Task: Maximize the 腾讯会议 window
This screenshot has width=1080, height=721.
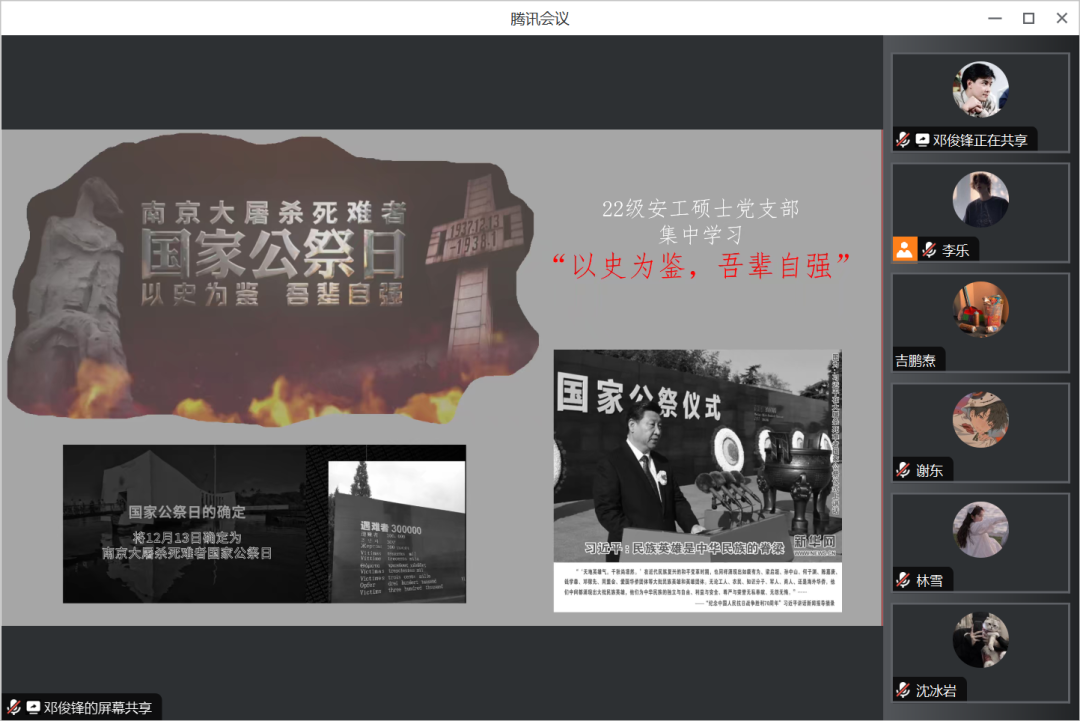Action: click(1028, 18)
